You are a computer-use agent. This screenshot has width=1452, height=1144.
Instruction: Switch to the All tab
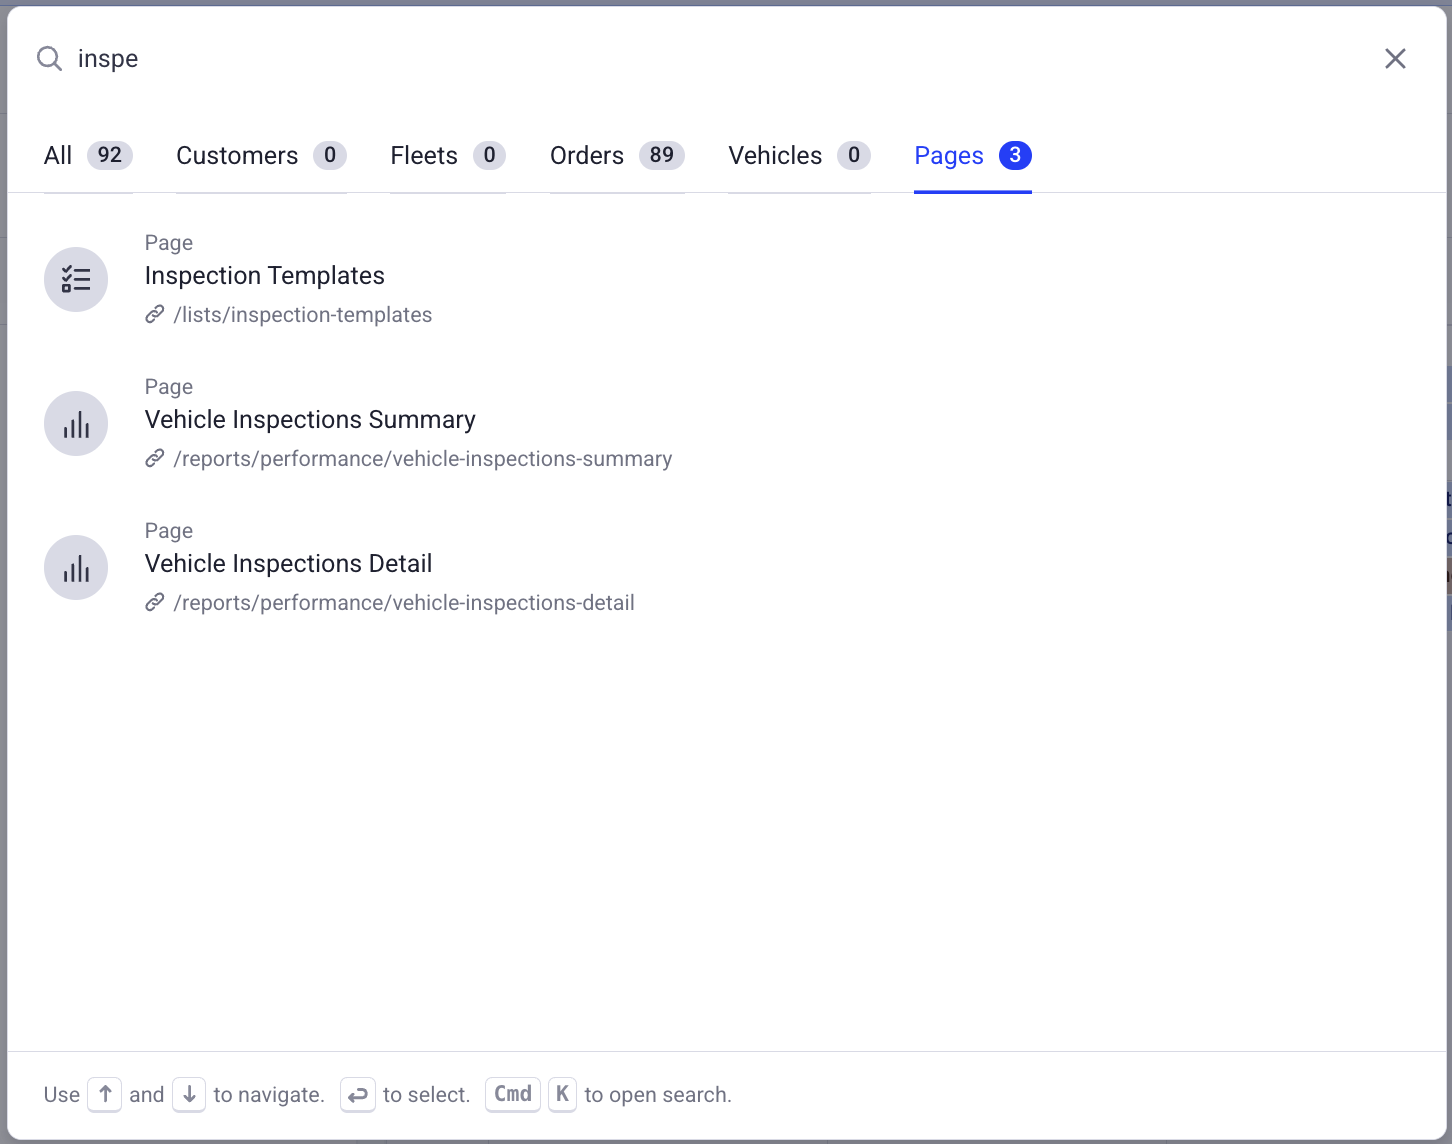pyautogui.click(x=88, y=156)
